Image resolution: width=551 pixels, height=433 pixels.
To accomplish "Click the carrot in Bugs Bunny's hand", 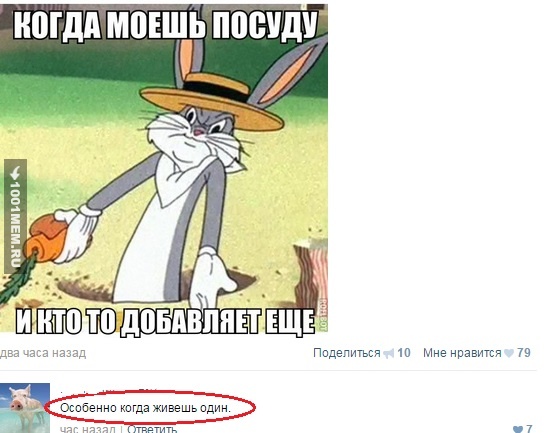I will coord(44,239).
